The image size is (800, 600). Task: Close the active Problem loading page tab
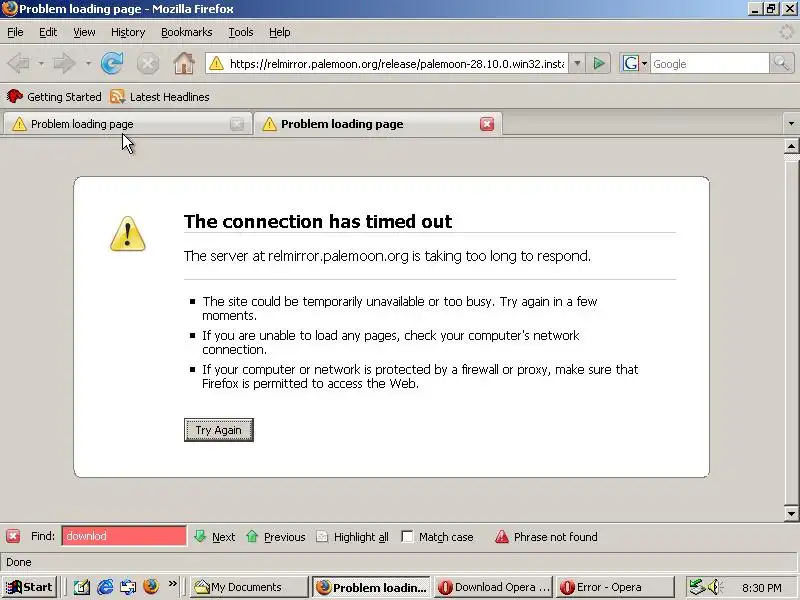pyautogui.click(x=487, y=124)
